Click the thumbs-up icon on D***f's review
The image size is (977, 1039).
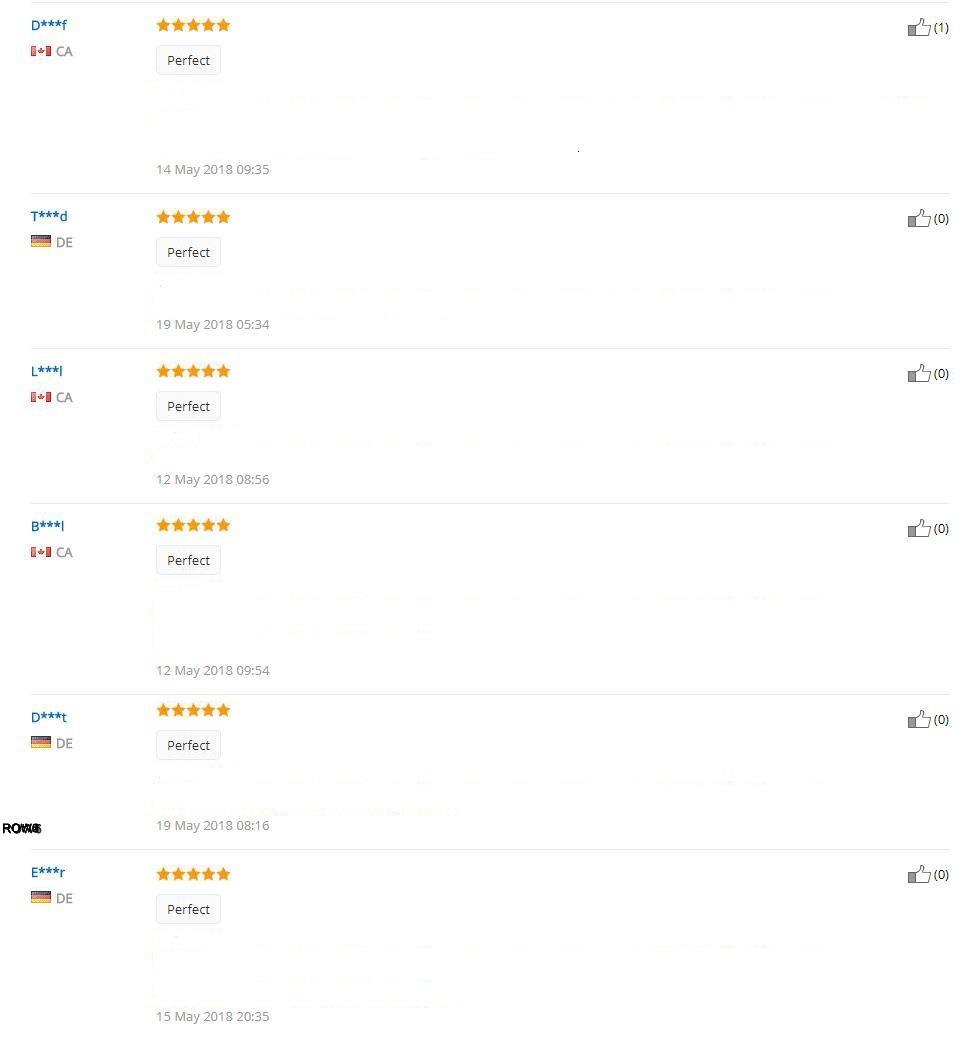pyautogui.click(x=919, y=27)
